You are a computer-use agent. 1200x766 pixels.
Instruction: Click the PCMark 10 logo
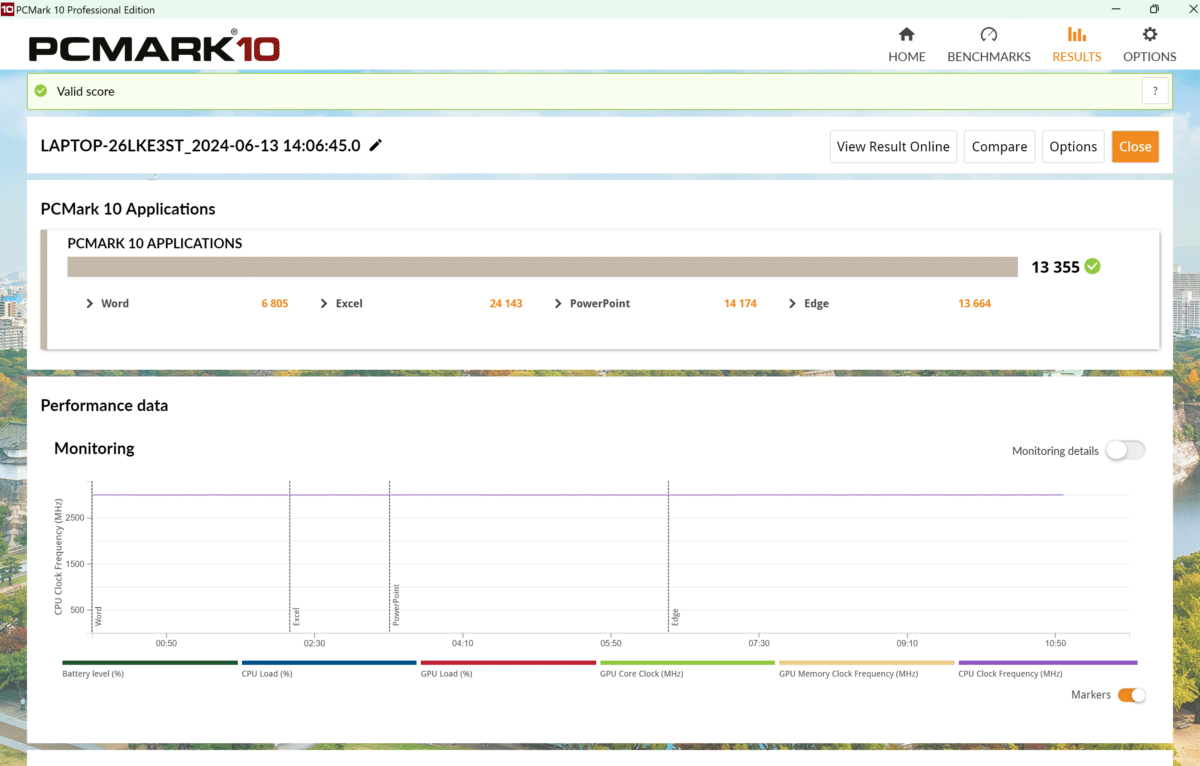(154, 47)
